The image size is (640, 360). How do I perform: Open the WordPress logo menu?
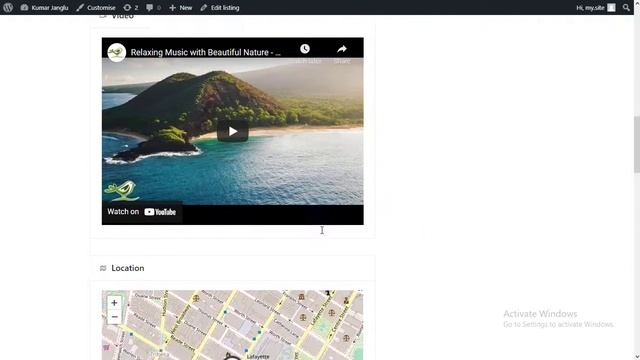8,7
